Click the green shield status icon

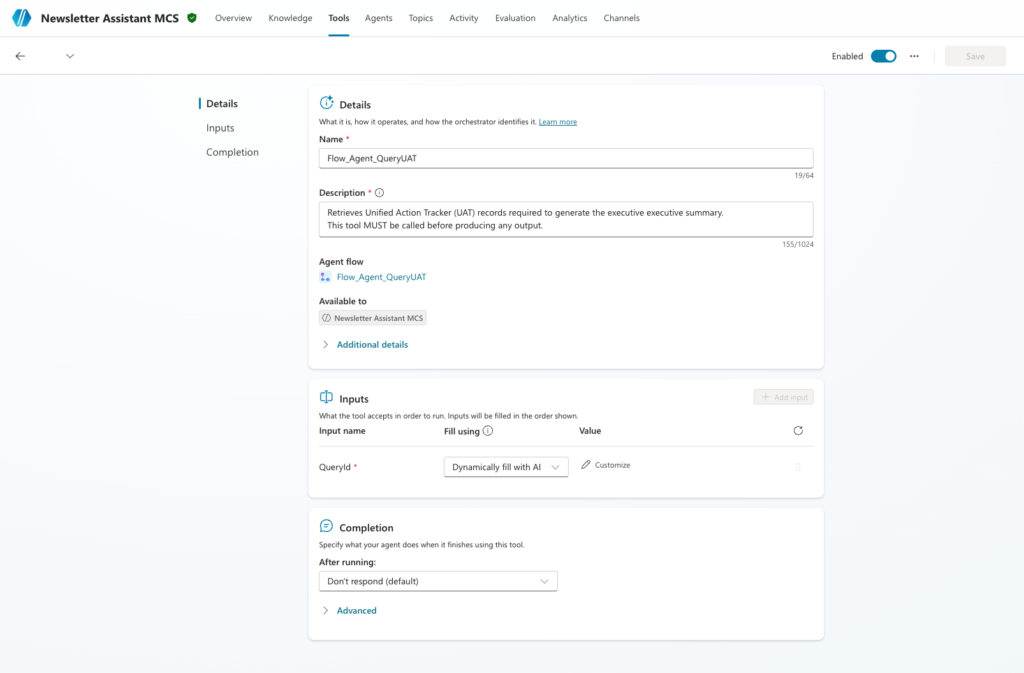pos(192,18)
